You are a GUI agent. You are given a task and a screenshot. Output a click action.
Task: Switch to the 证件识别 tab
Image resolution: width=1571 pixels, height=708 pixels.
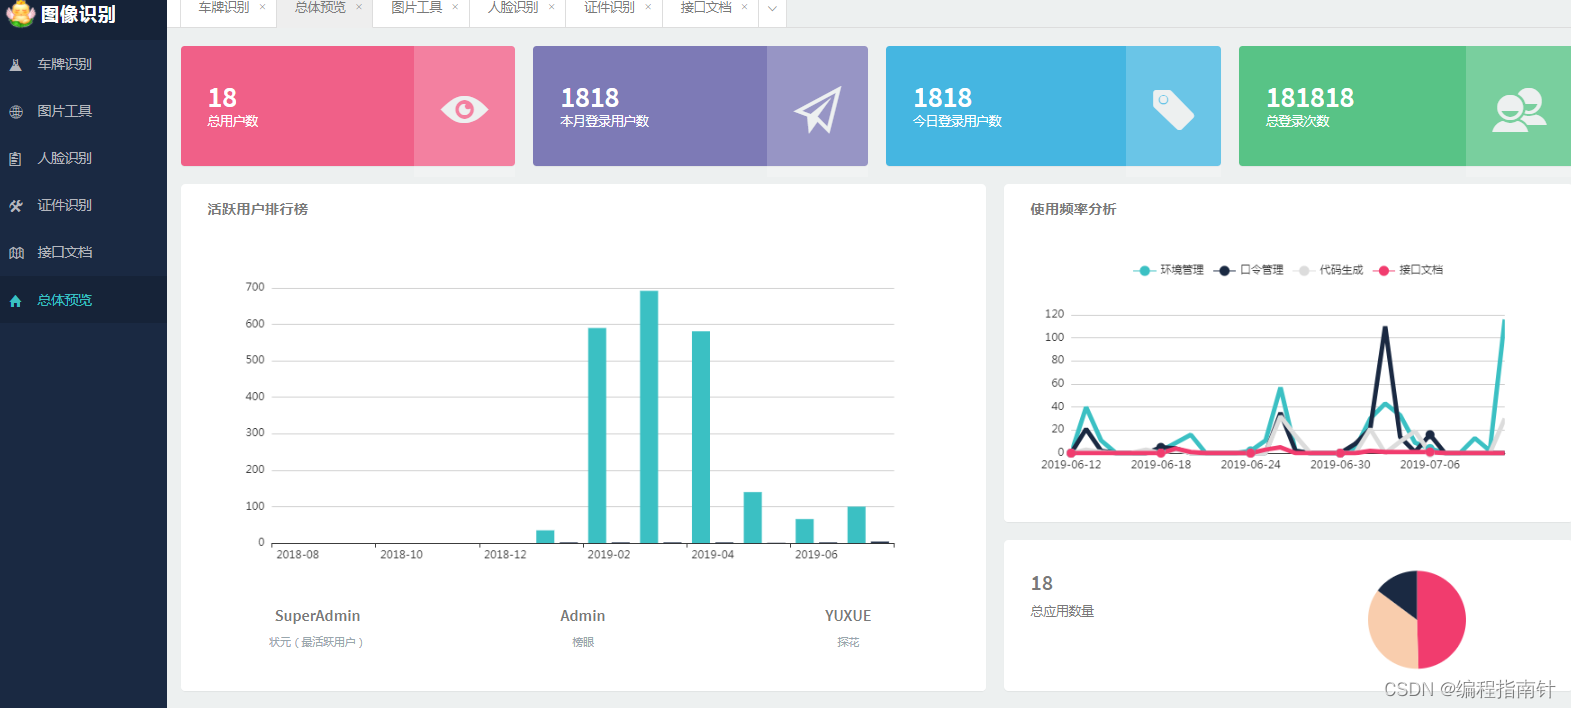(609, 8)
